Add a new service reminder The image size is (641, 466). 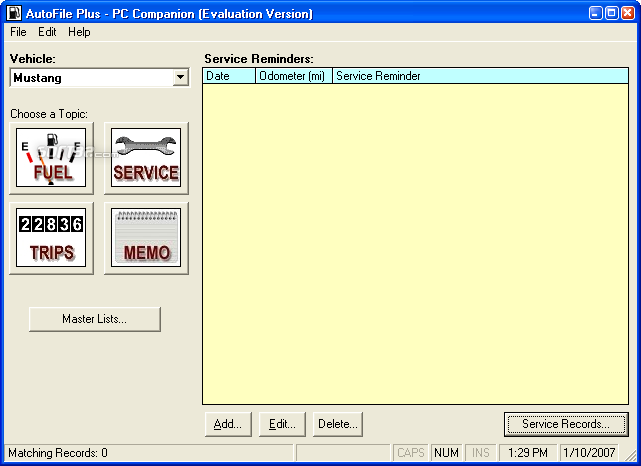pyautogui.click(x=228, y=424)
